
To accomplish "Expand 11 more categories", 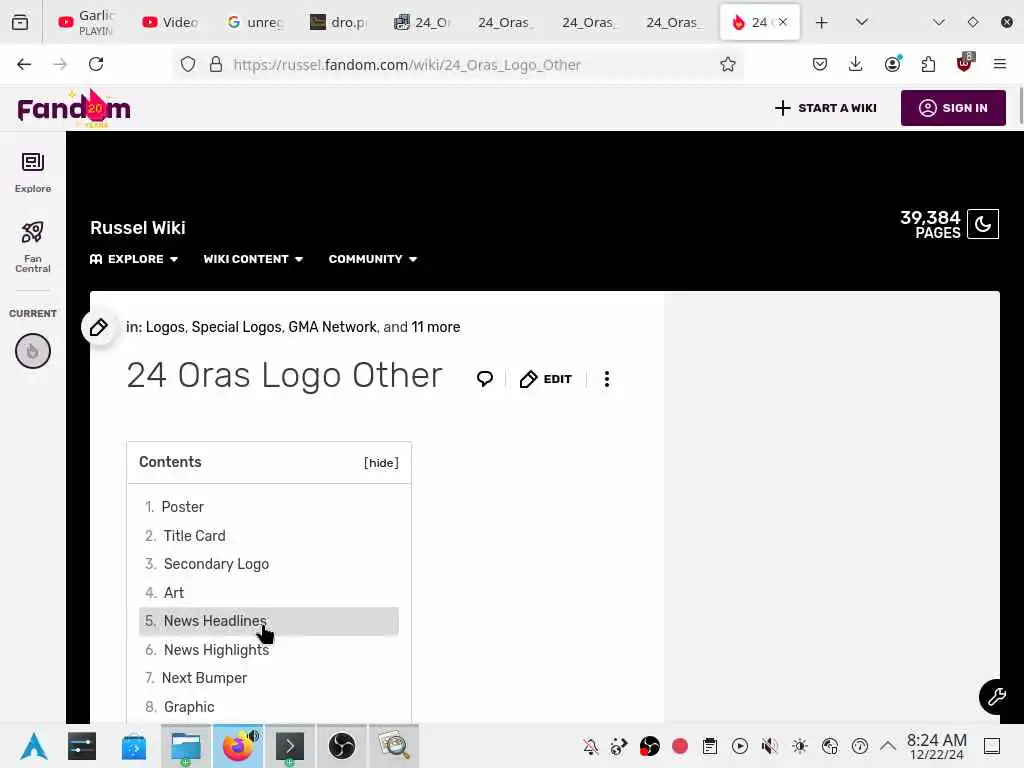I will click(436, 327).
